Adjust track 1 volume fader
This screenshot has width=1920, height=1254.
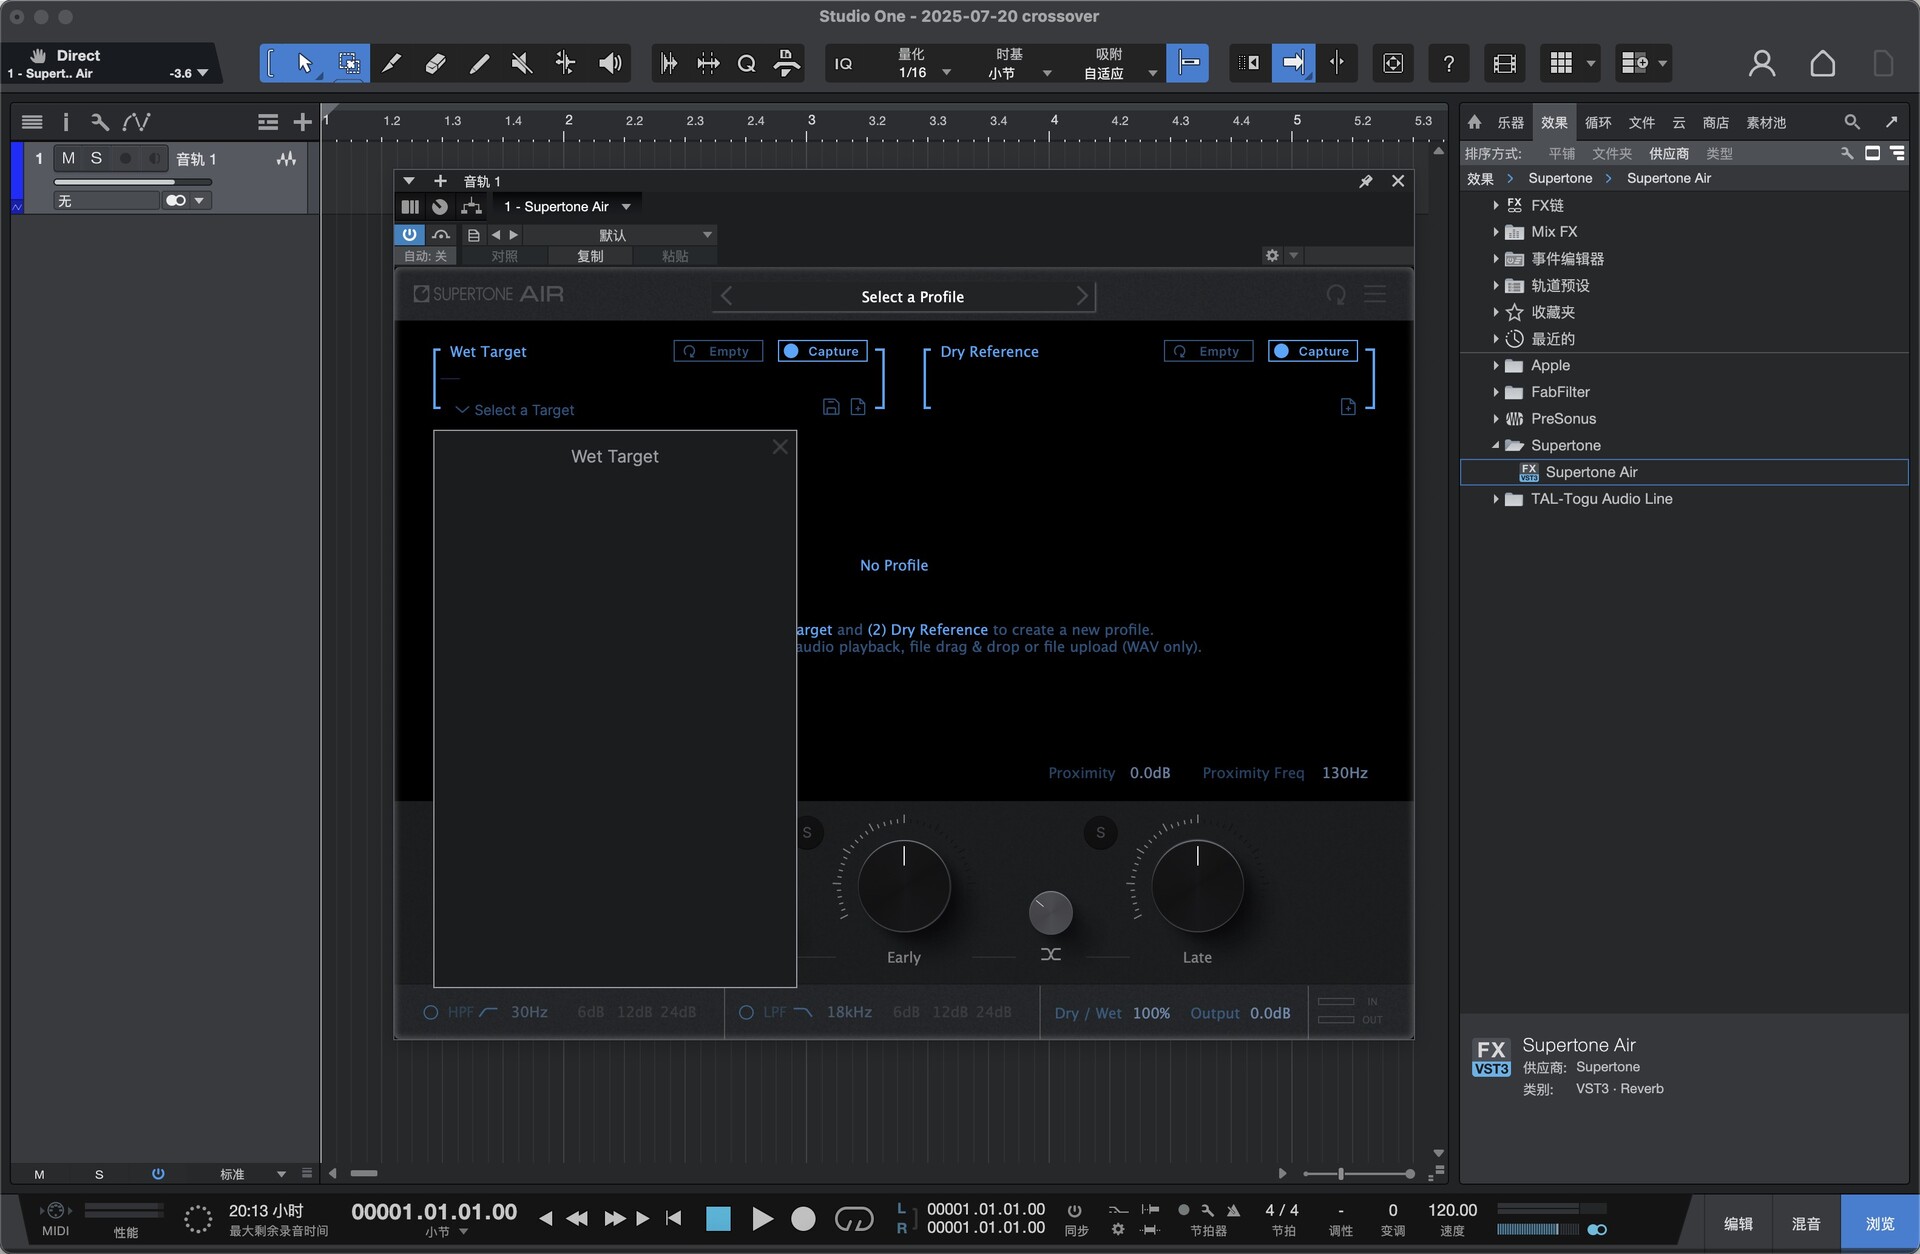pos(133,182)
